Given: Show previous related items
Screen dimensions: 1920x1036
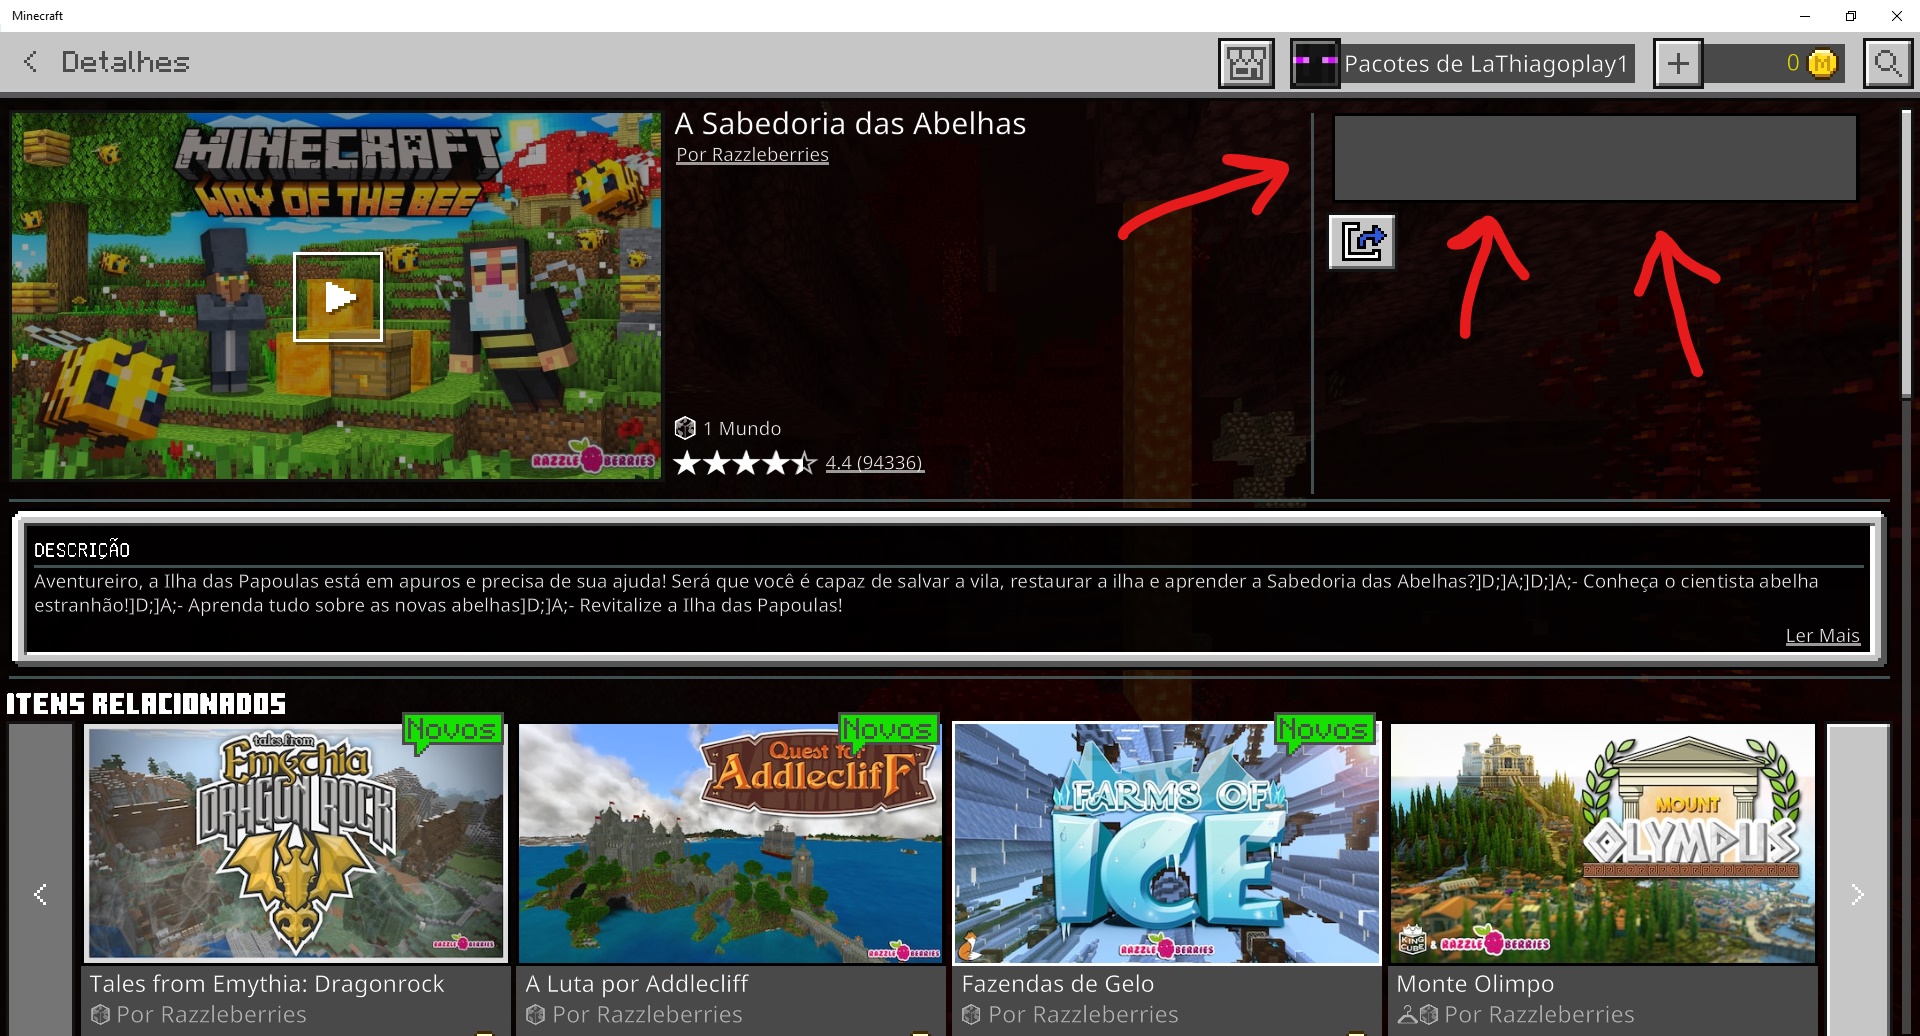Looking at the screenshot, I should (x=41, y=894).
